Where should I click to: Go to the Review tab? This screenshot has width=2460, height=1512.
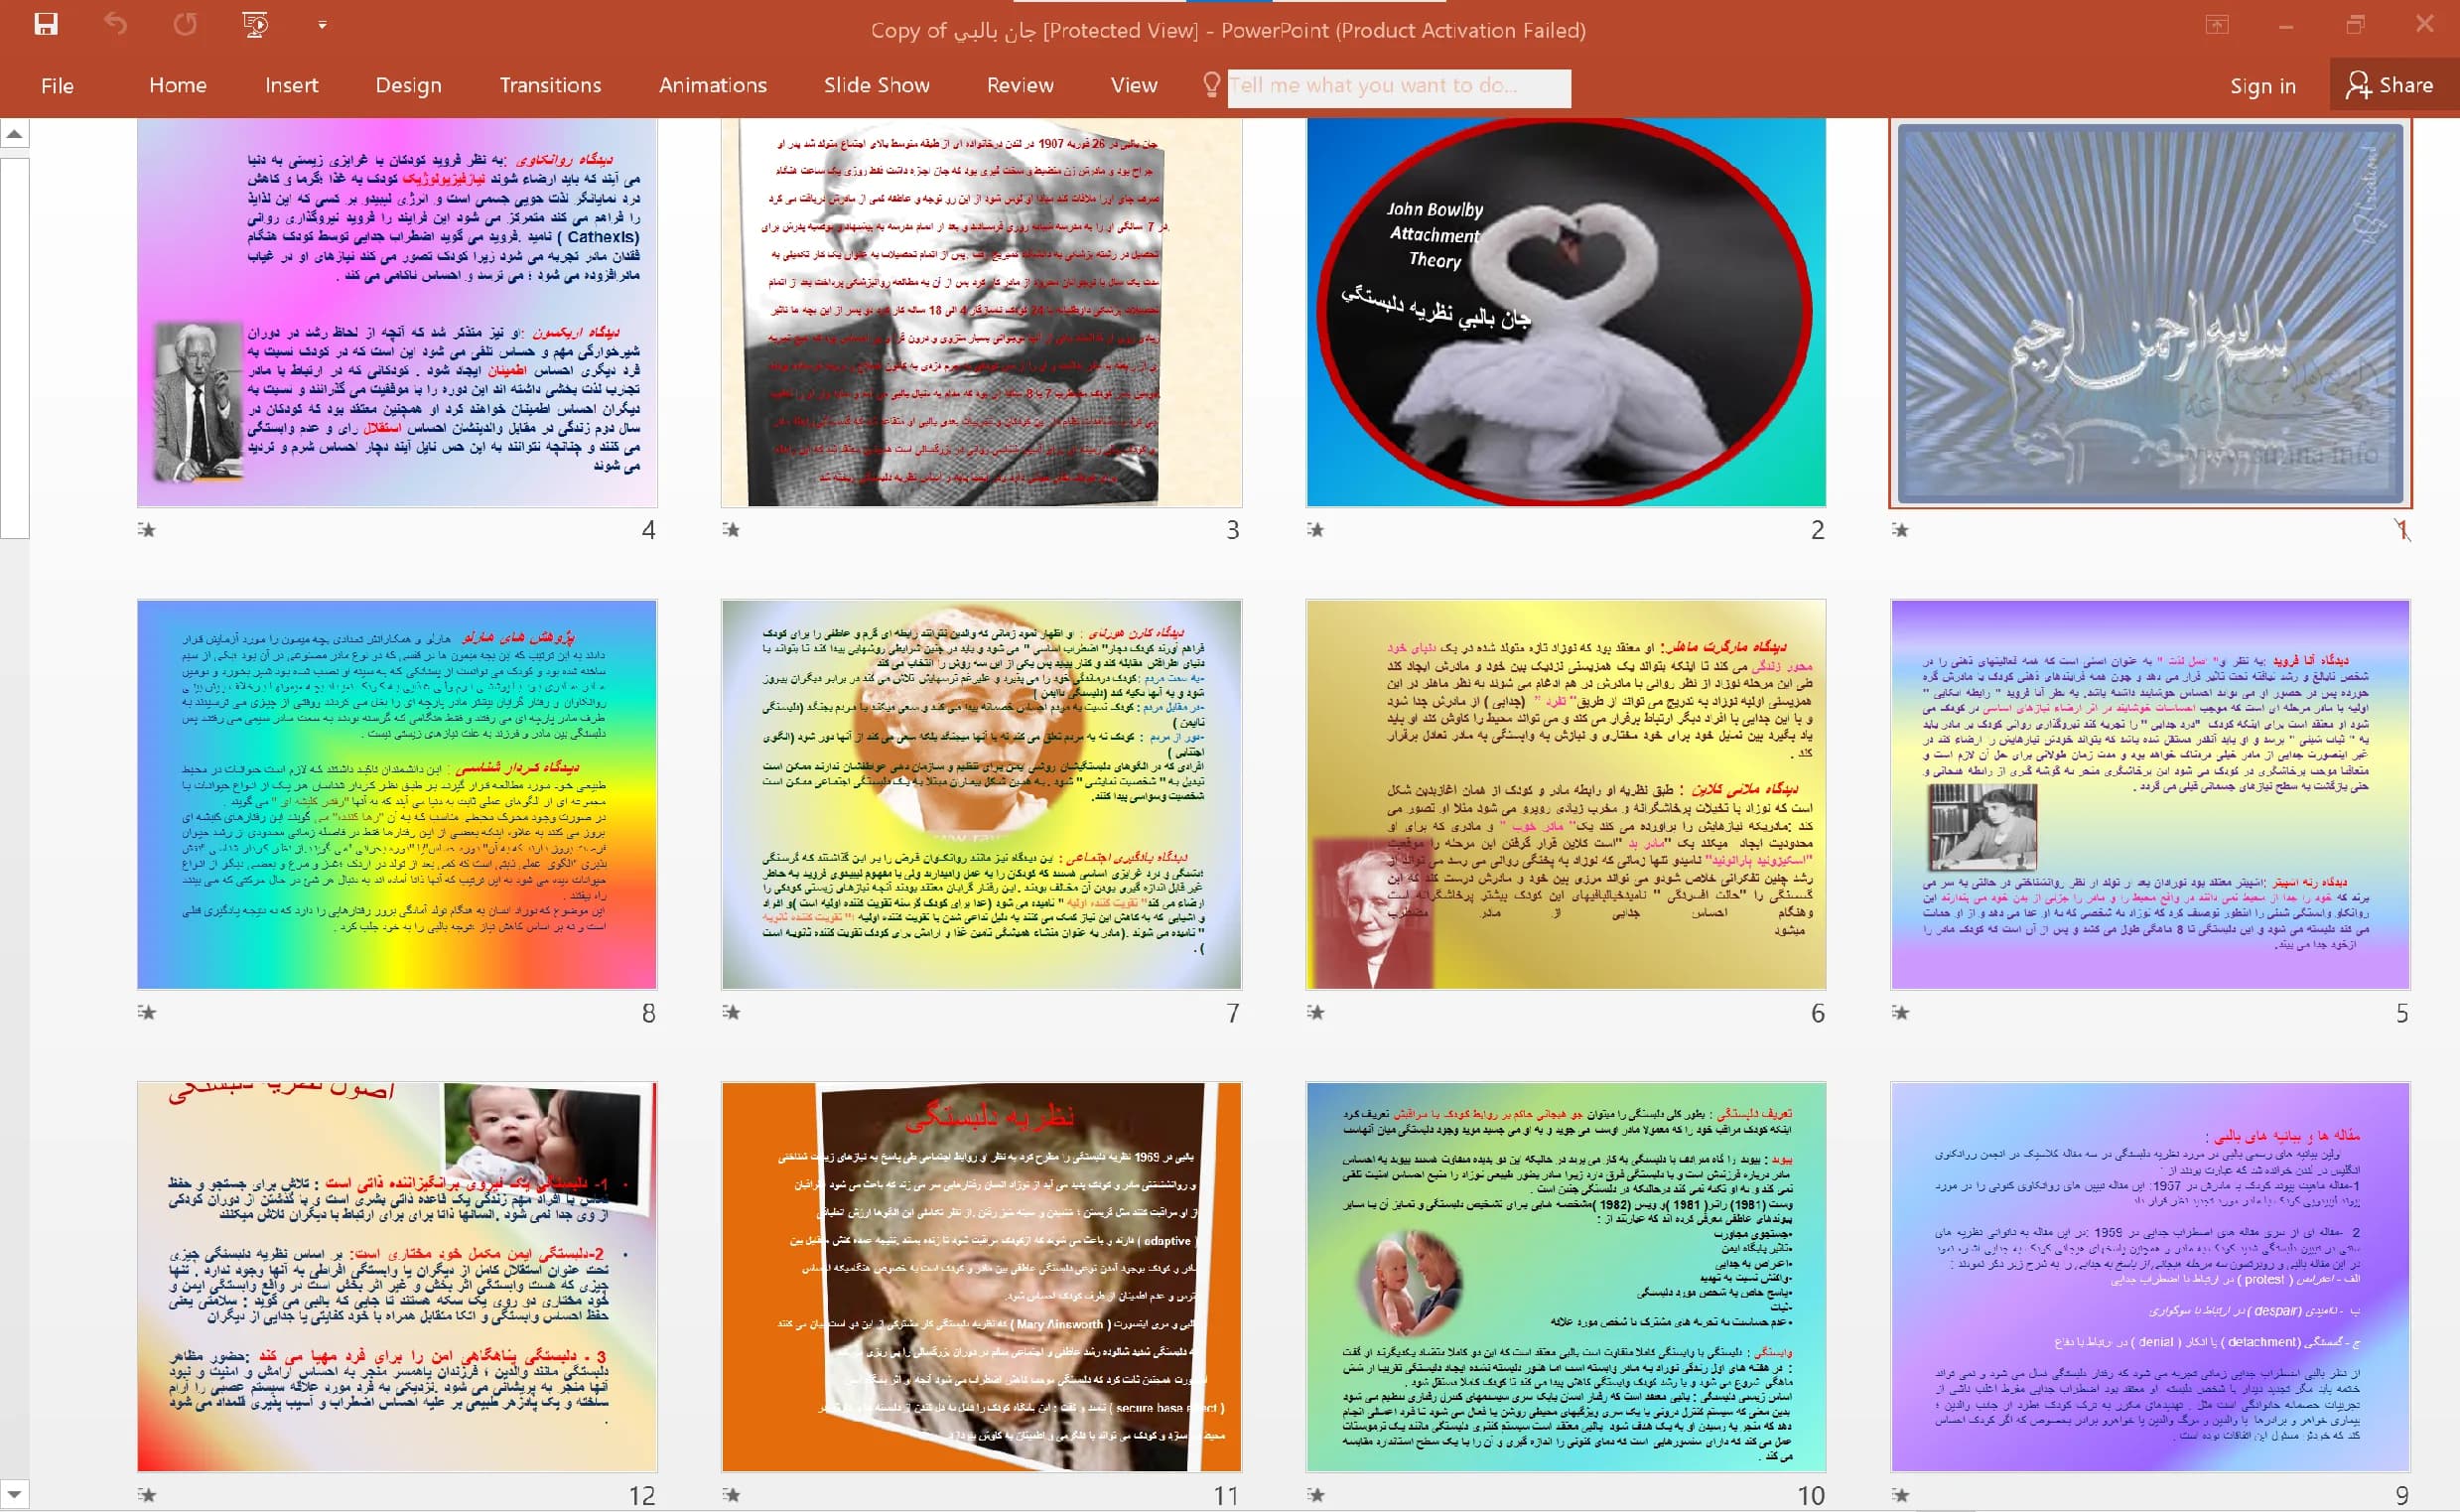[x=1020, y=85]
